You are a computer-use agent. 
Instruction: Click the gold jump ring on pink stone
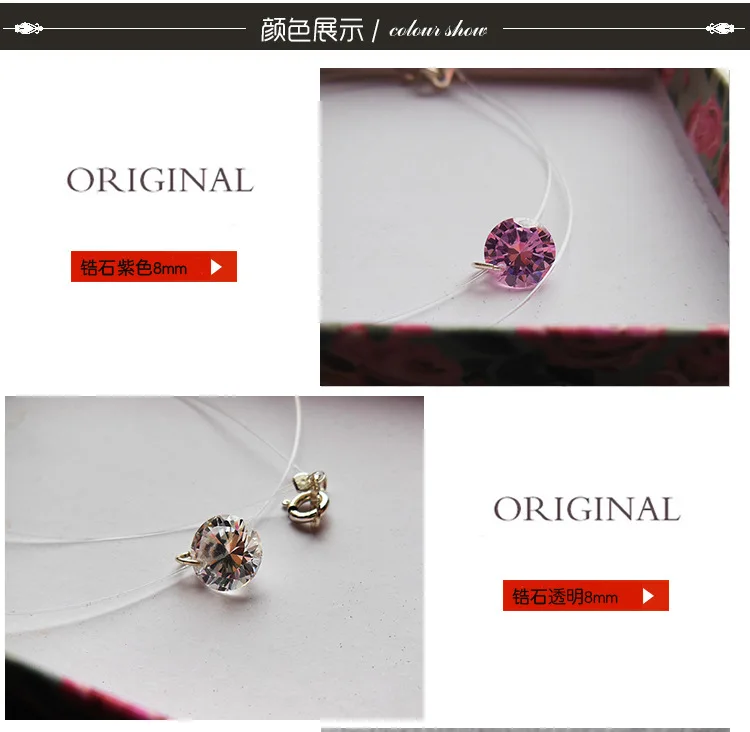pos(486,266)
